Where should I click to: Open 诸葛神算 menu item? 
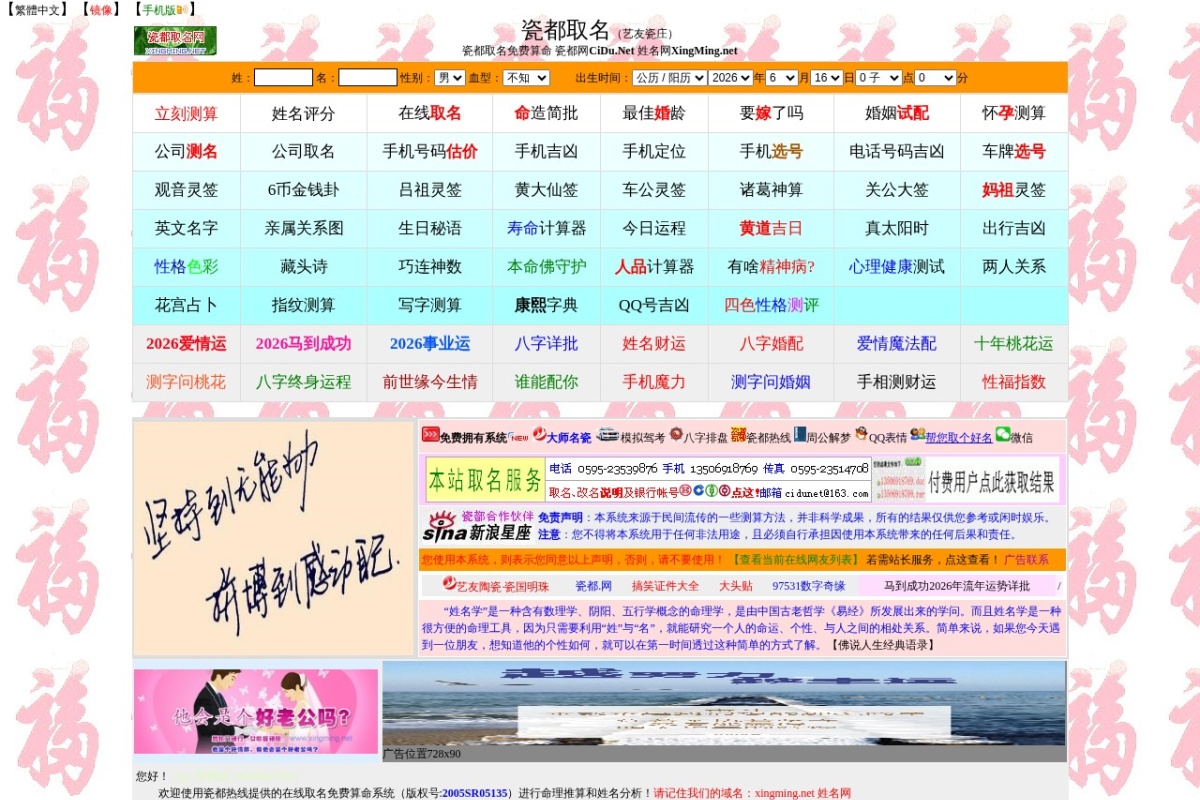tap(771, 189)
